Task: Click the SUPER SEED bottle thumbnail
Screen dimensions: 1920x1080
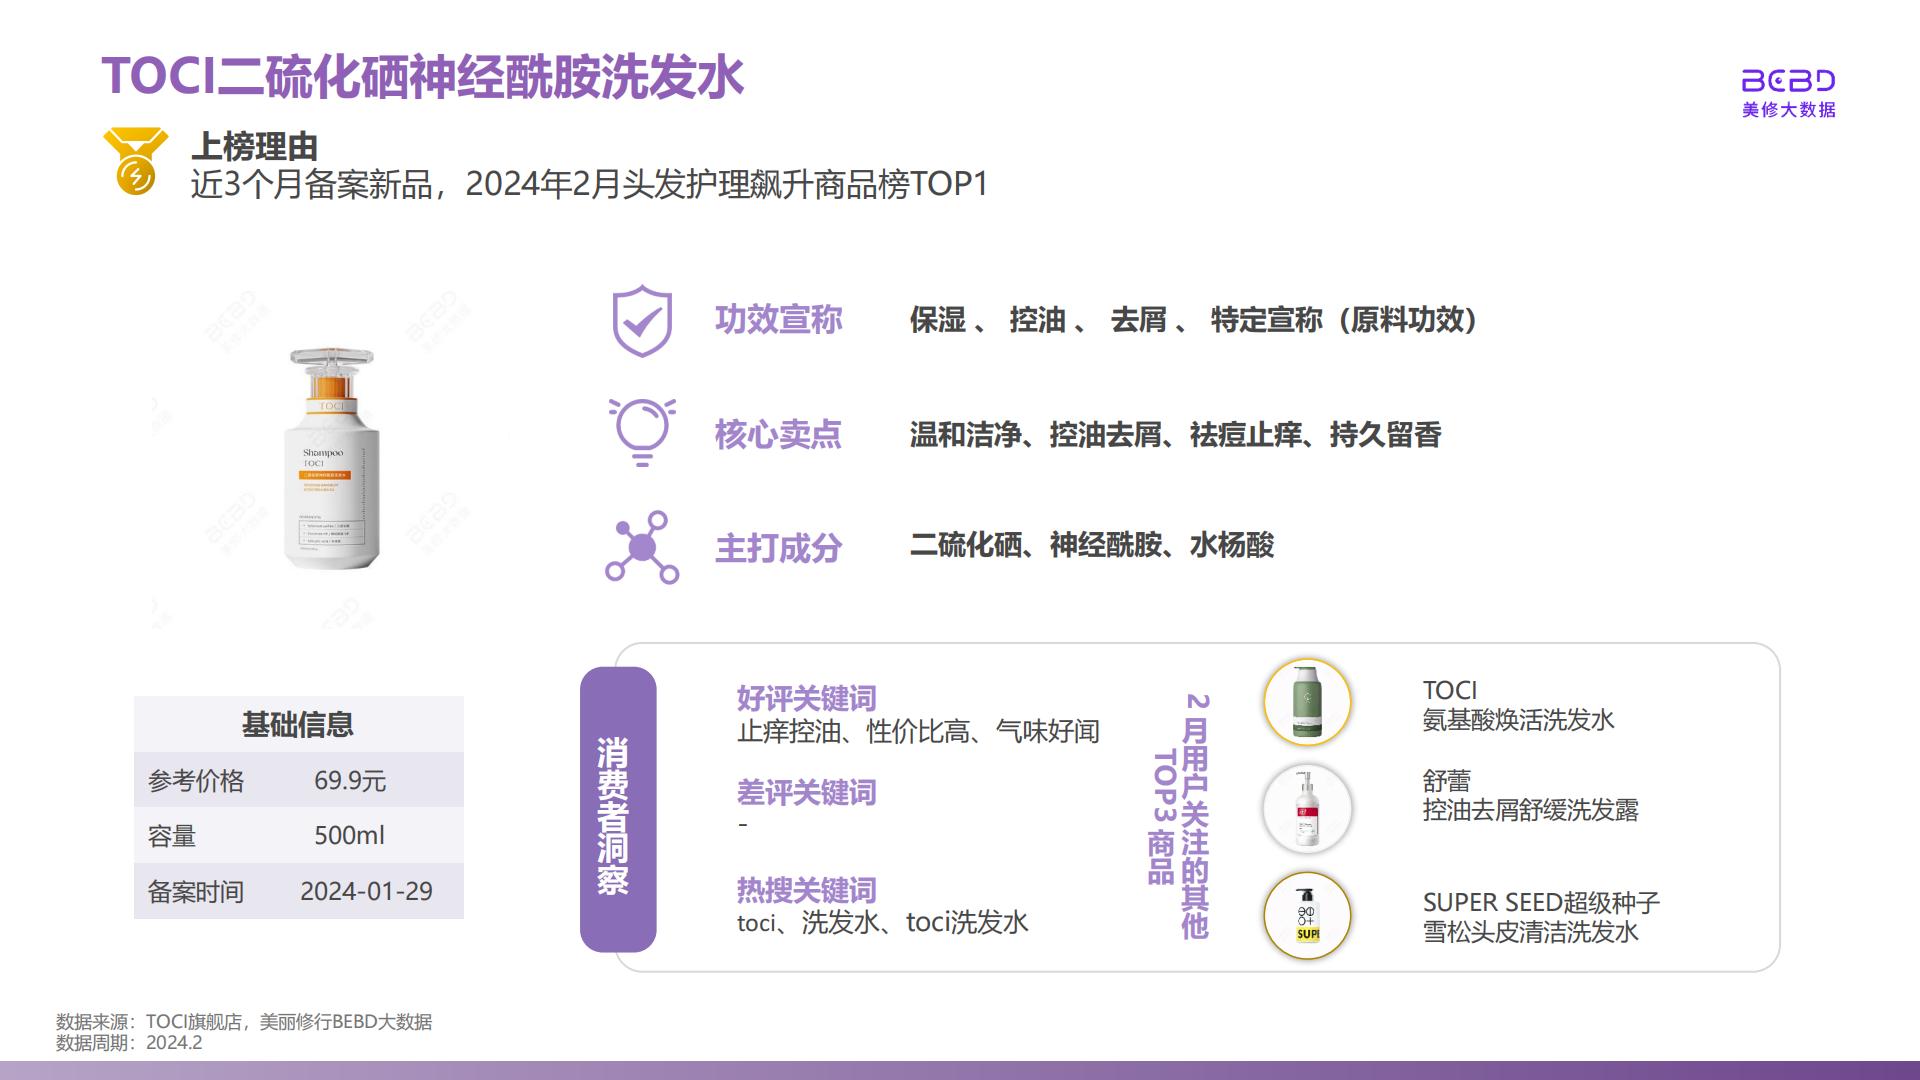Action: click(1307, 916)
